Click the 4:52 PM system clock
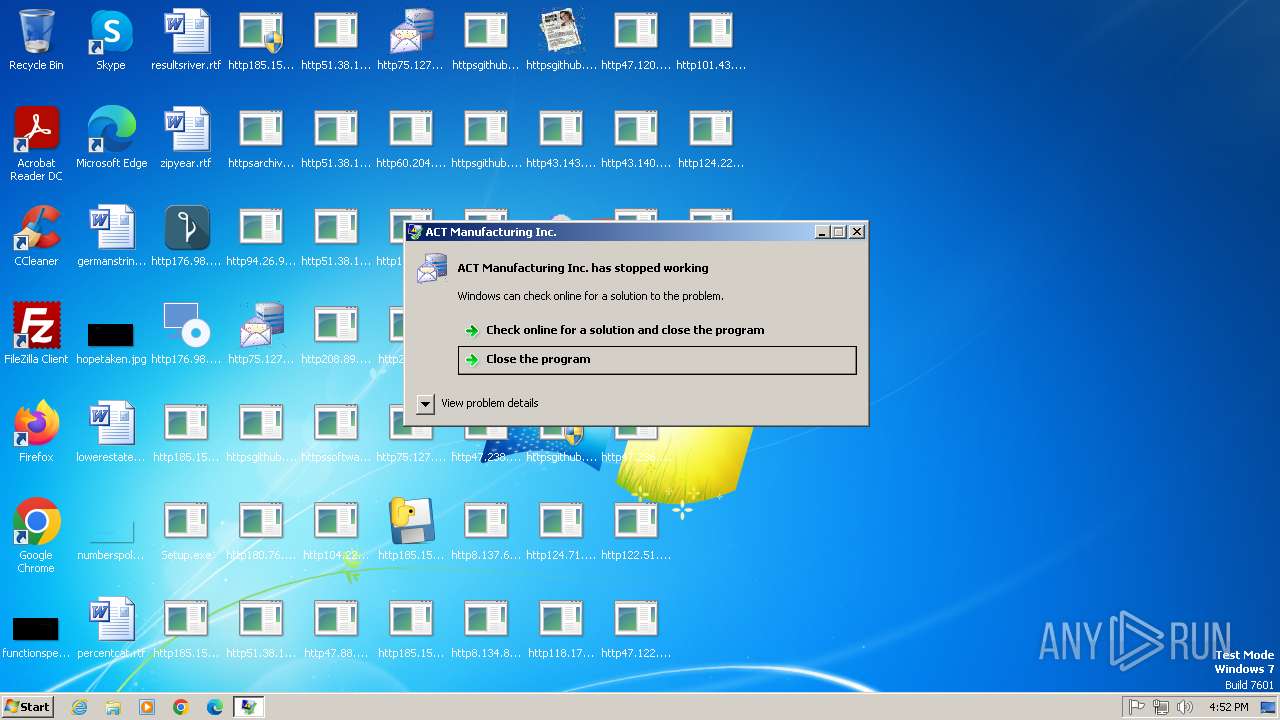The image size is (1280, 720). click(1228, 707)
